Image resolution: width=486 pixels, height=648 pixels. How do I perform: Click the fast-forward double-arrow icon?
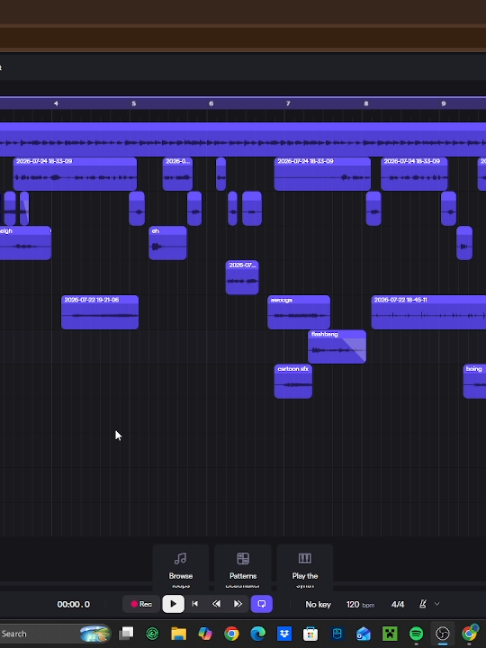238,604
